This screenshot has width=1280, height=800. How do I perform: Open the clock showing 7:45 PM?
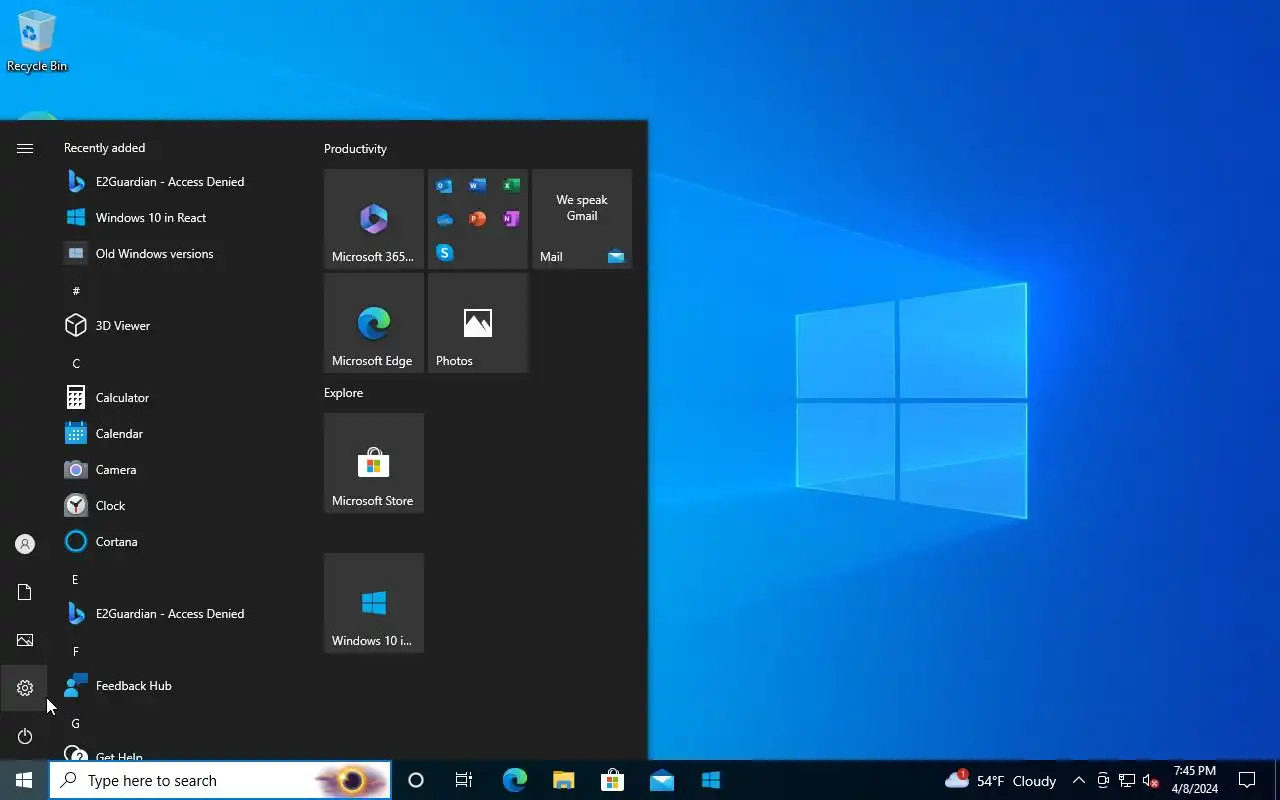[1195, 780]
